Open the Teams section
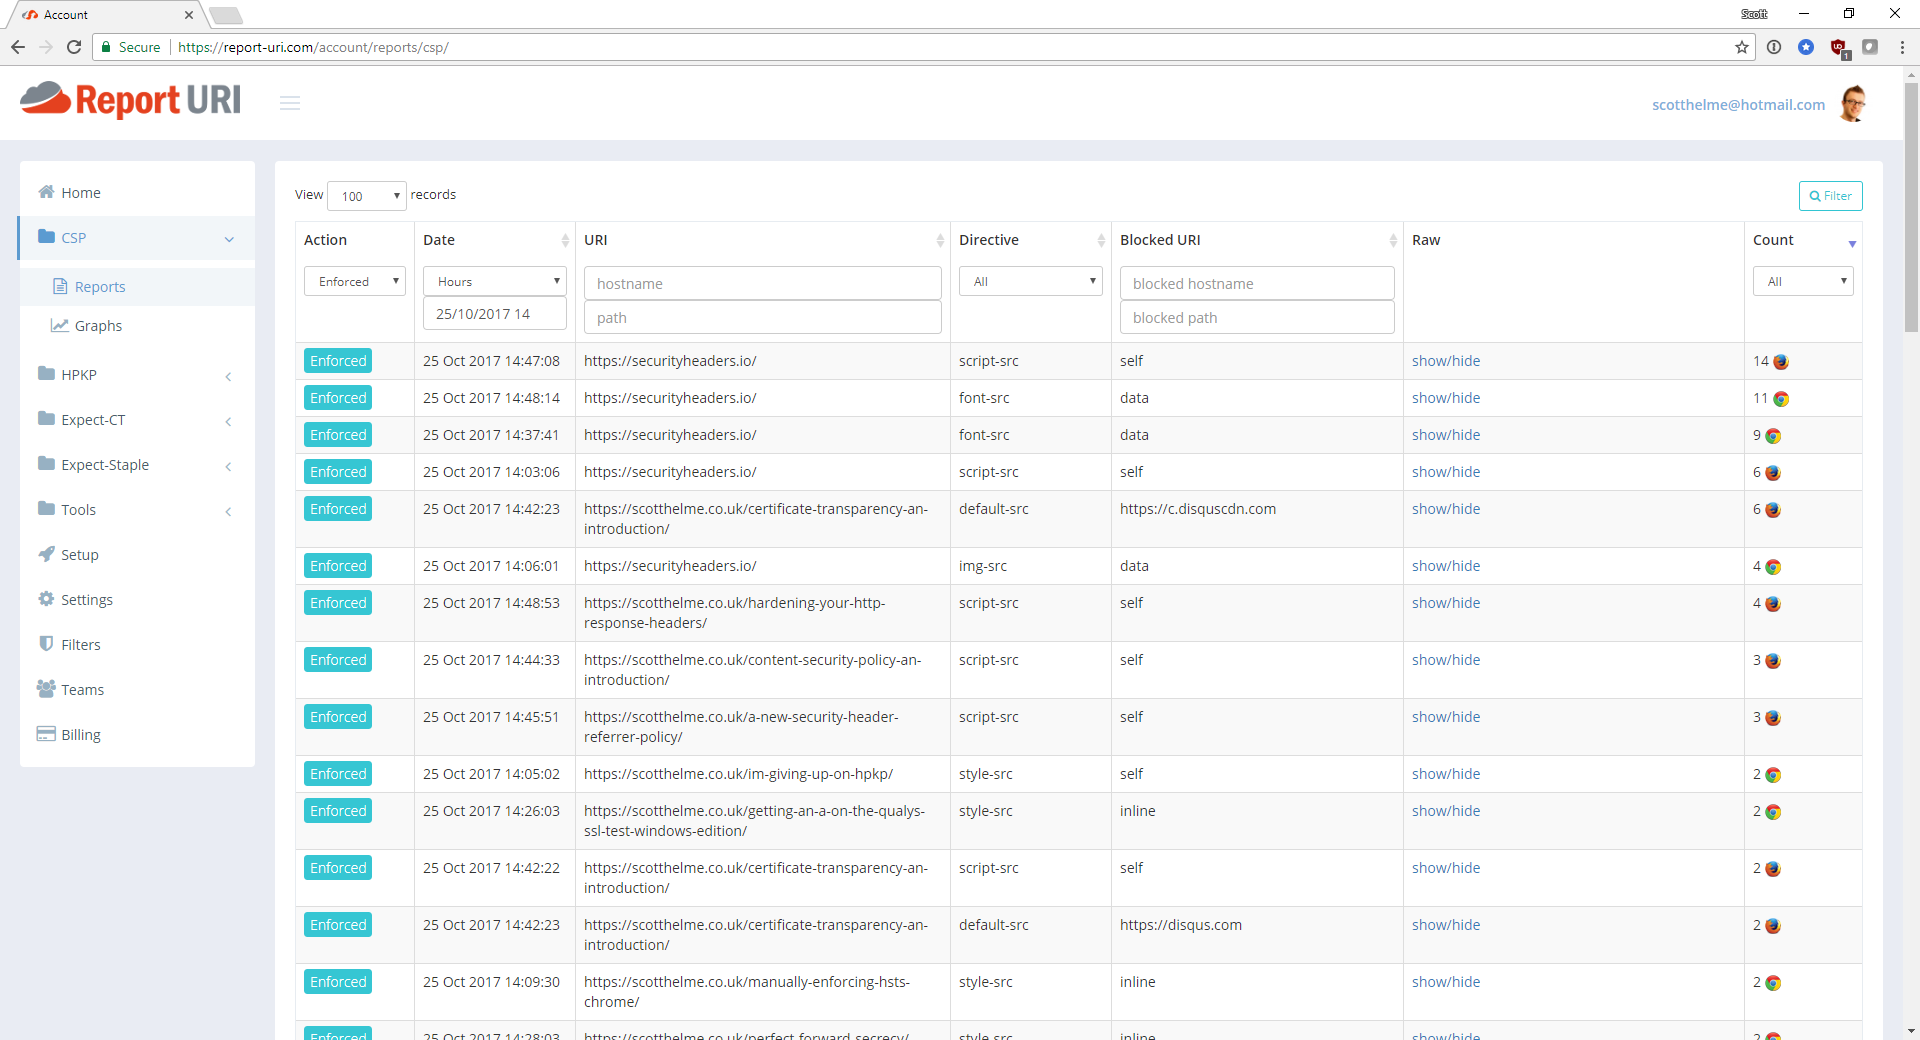The height and width of the screenshot is (1040, 1920). tap(81, 689)
